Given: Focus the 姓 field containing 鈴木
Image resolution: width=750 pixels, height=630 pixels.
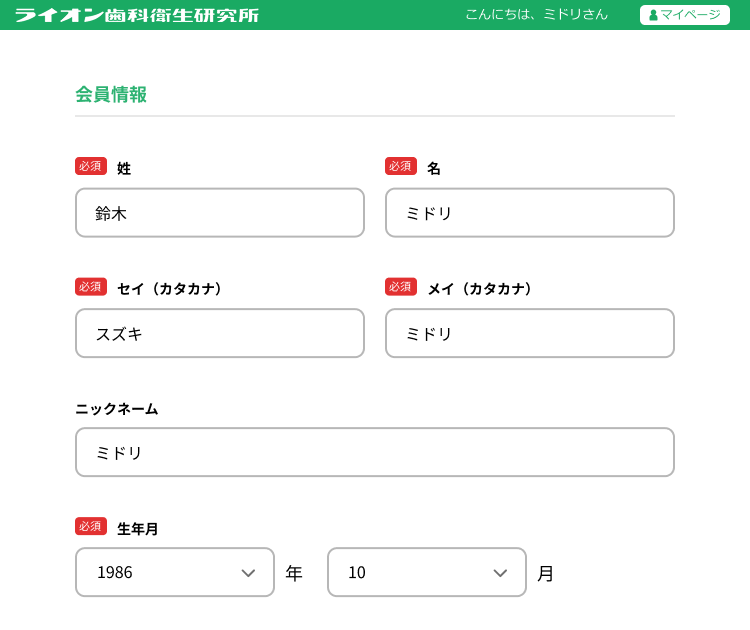Looking at the screenshot, I should click(x=220, y=213).
